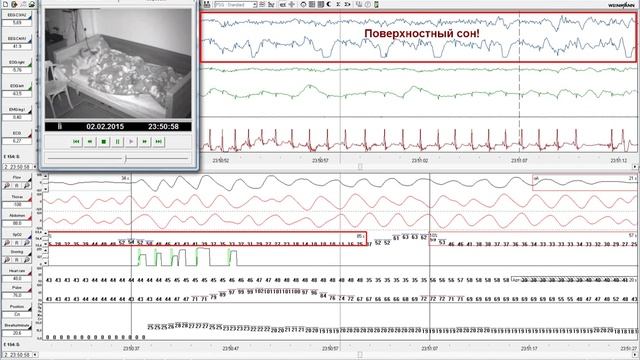Image resolution: width=640 pixels, height=360 pixels.
Task: Click the circular icon left of the grid icons
Action: point(303,4)
